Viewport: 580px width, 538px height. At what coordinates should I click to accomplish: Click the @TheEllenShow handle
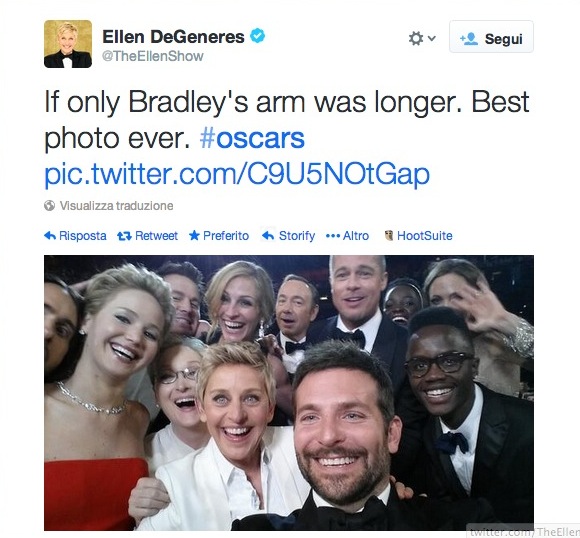[152, 56]
